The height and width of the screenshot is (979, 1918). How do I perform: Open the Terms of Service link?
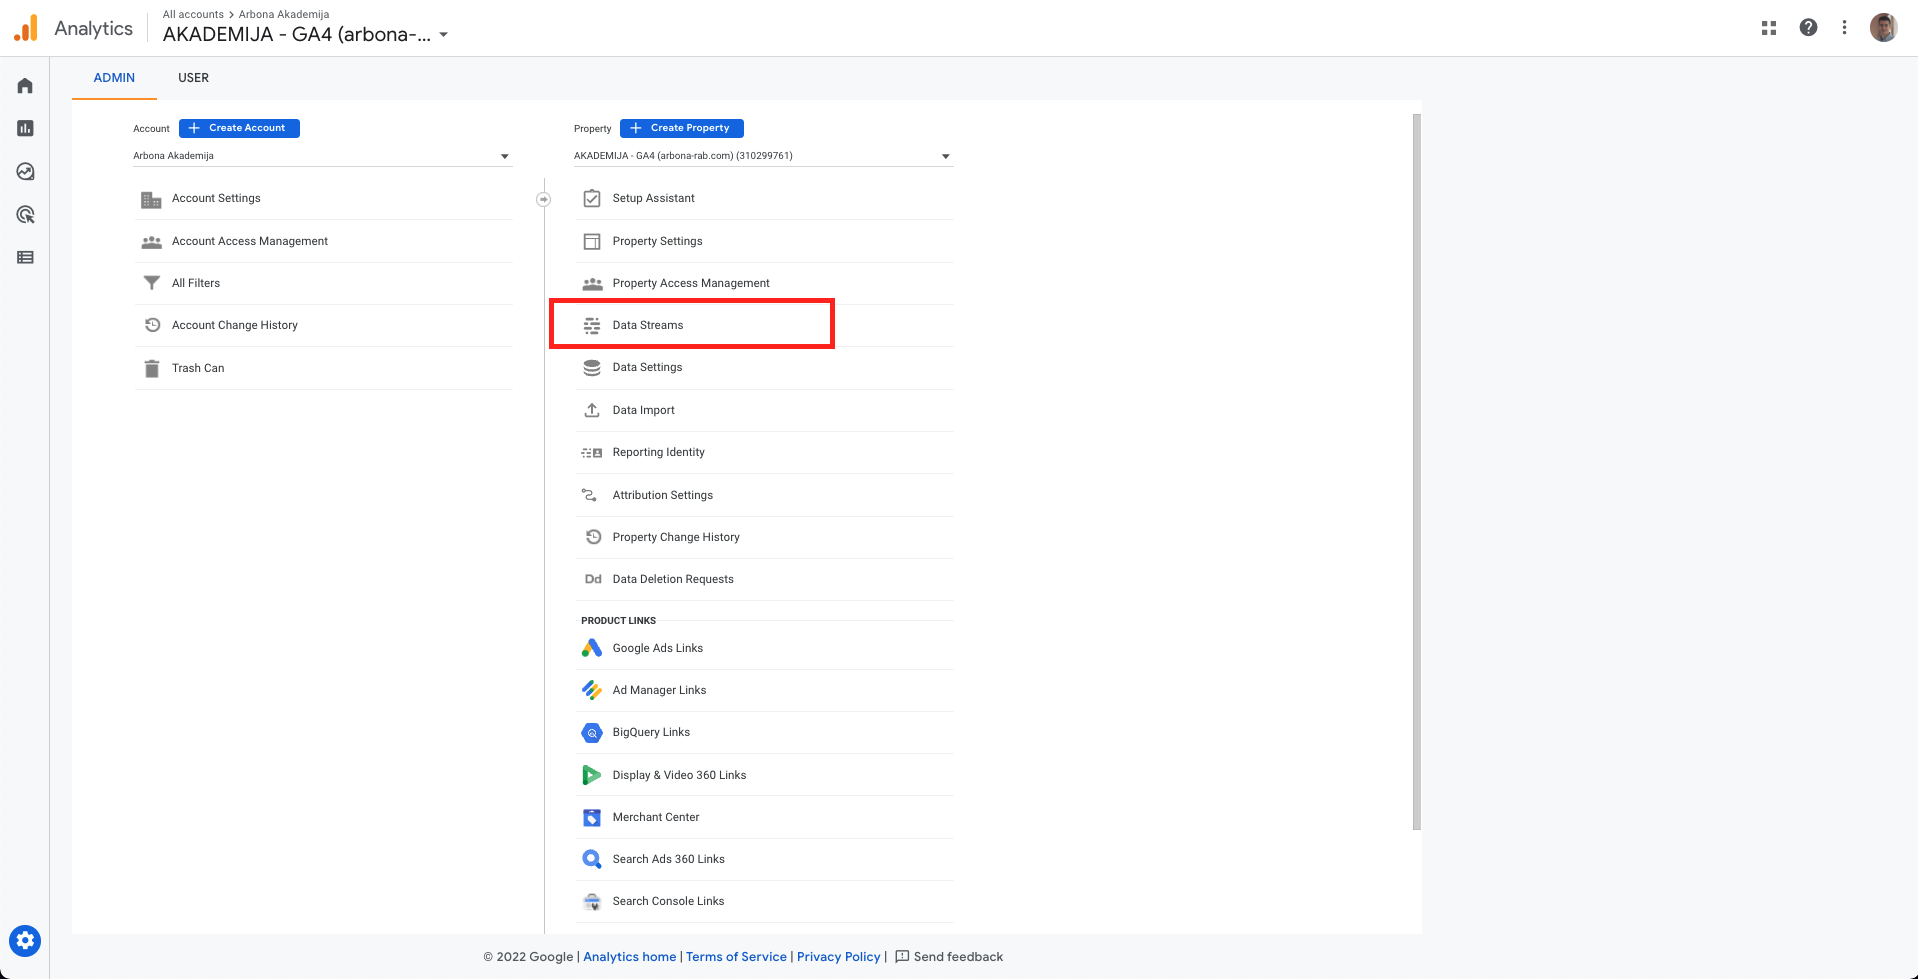(x=736, y=957)
